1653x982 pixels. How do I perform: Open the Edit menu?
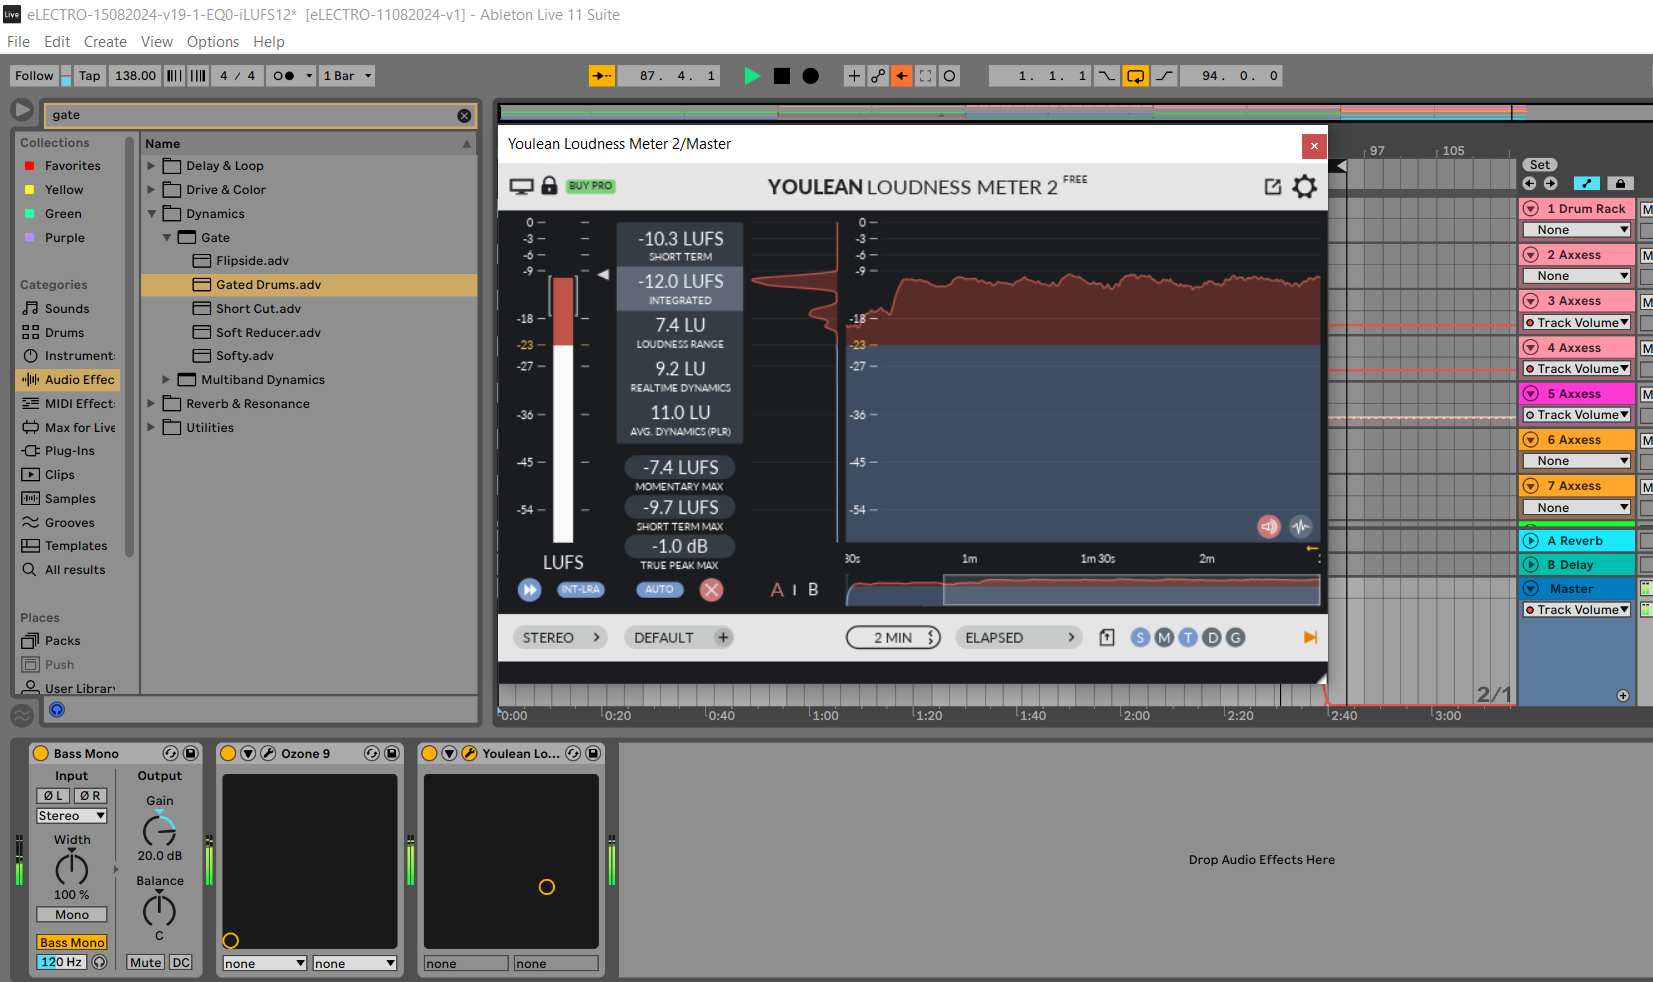(x=57, y=42)
